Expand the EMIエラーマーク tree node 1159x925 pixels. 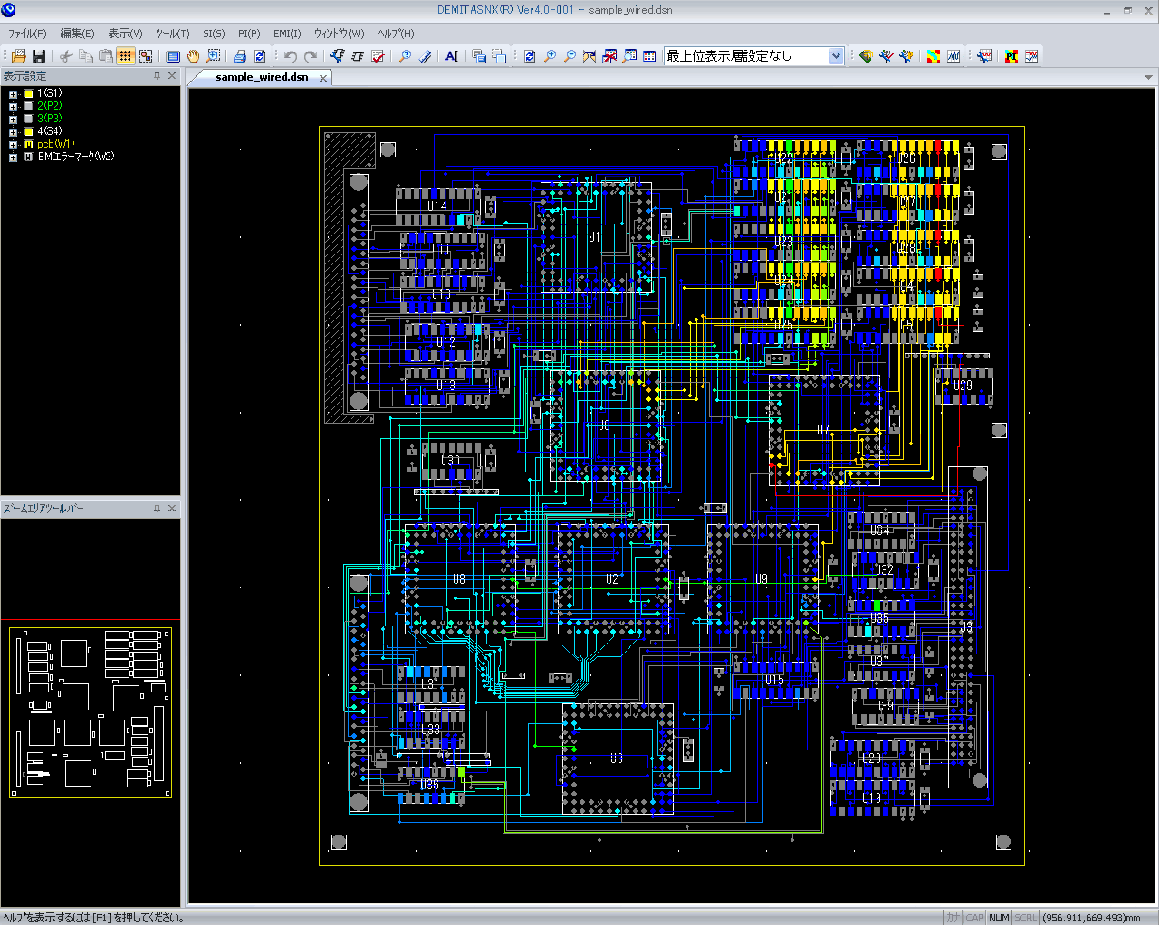(x=13, y=157)
